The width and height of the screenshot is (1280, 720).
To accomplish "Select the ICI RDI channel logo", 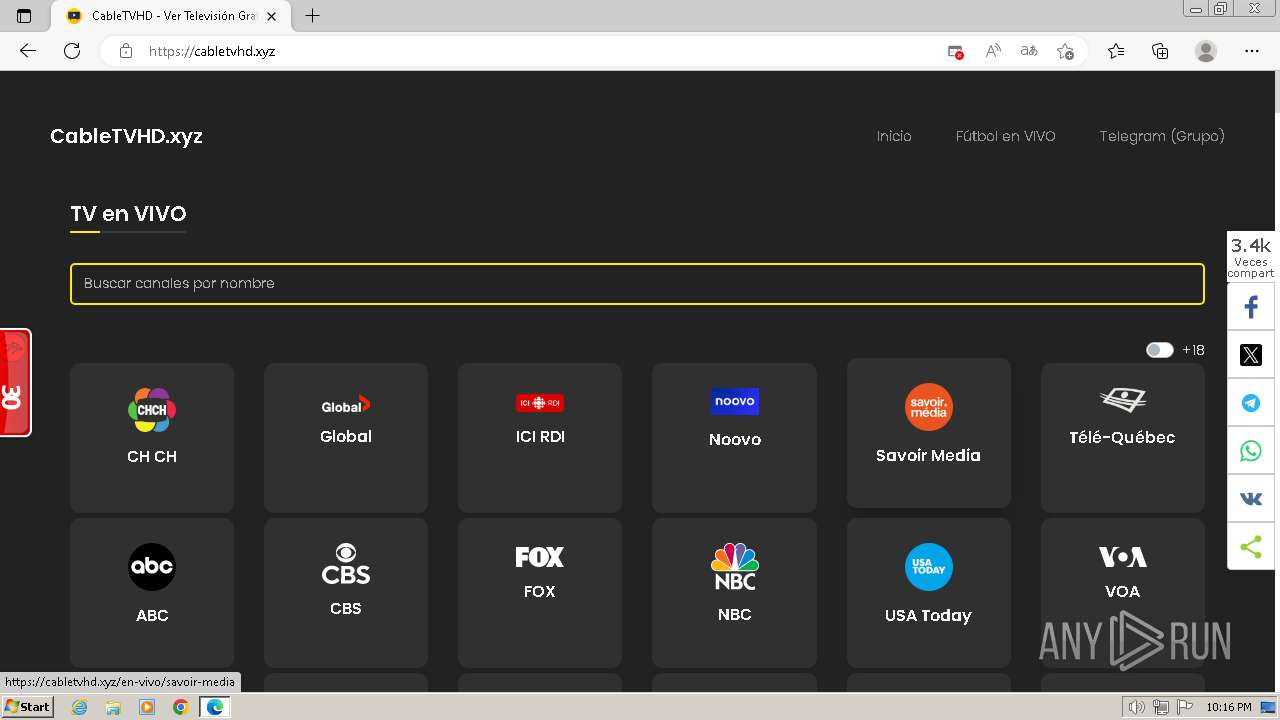I will [x=540, y=403].
